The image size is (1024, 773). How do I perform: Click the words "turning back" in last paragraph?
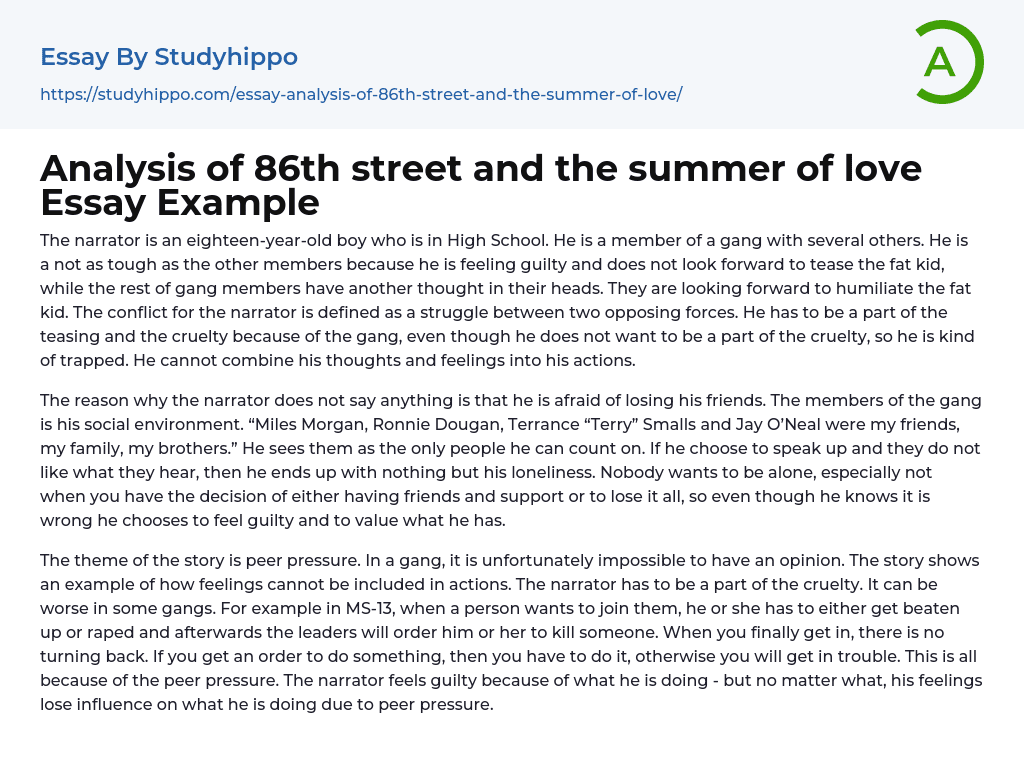pos(87,656)
